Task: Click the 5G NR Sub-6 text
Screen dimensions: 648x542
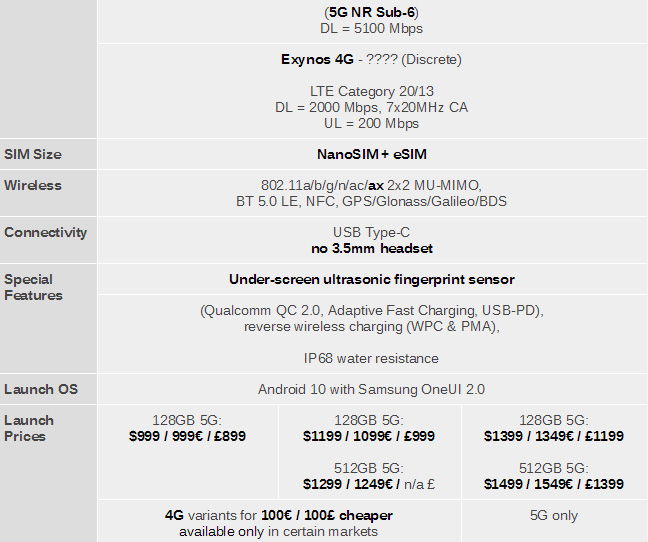Action: (x=372, y=12)
